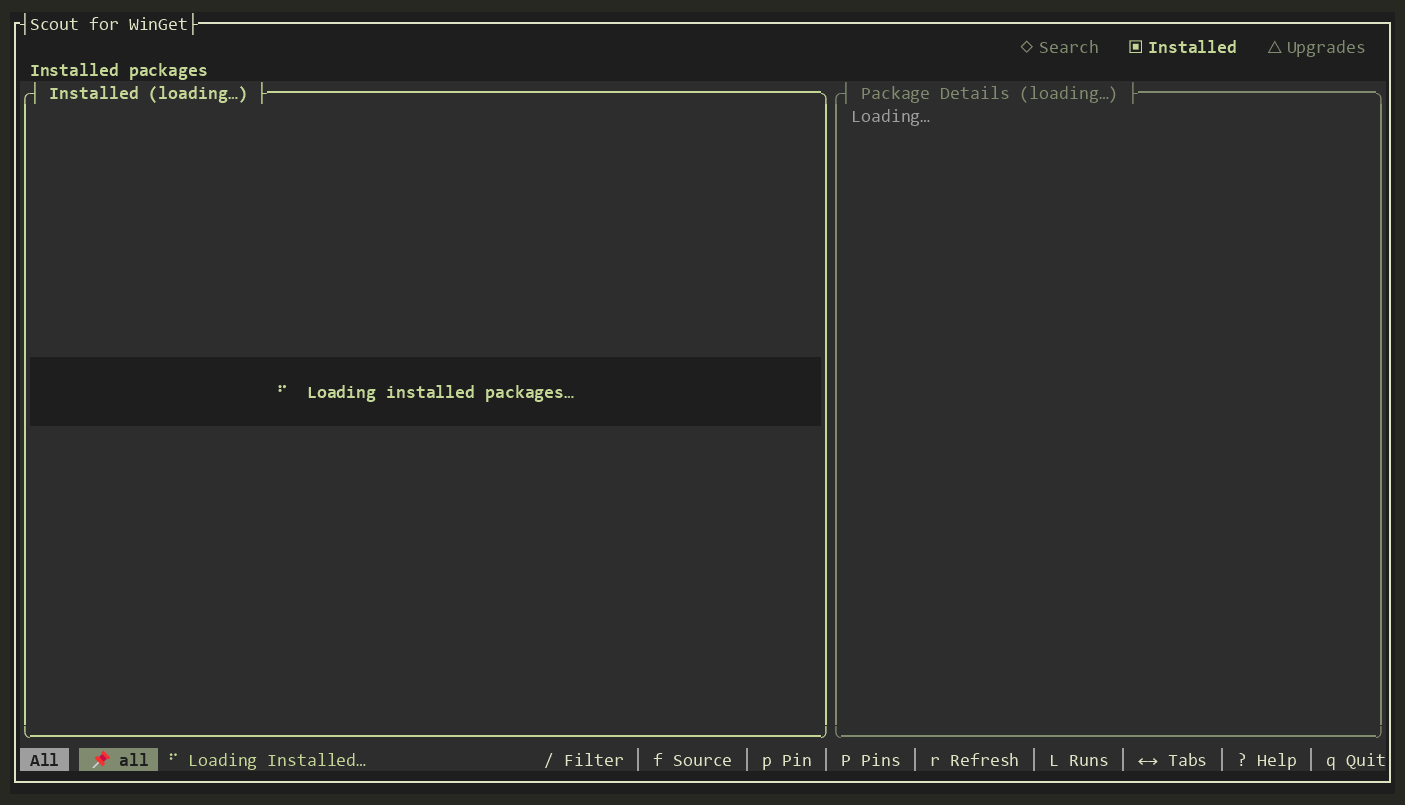The width and height of the screenshot is (1405, 805).
Task: Click the double-arrow Tabs icon
Action: [1148, 761]
